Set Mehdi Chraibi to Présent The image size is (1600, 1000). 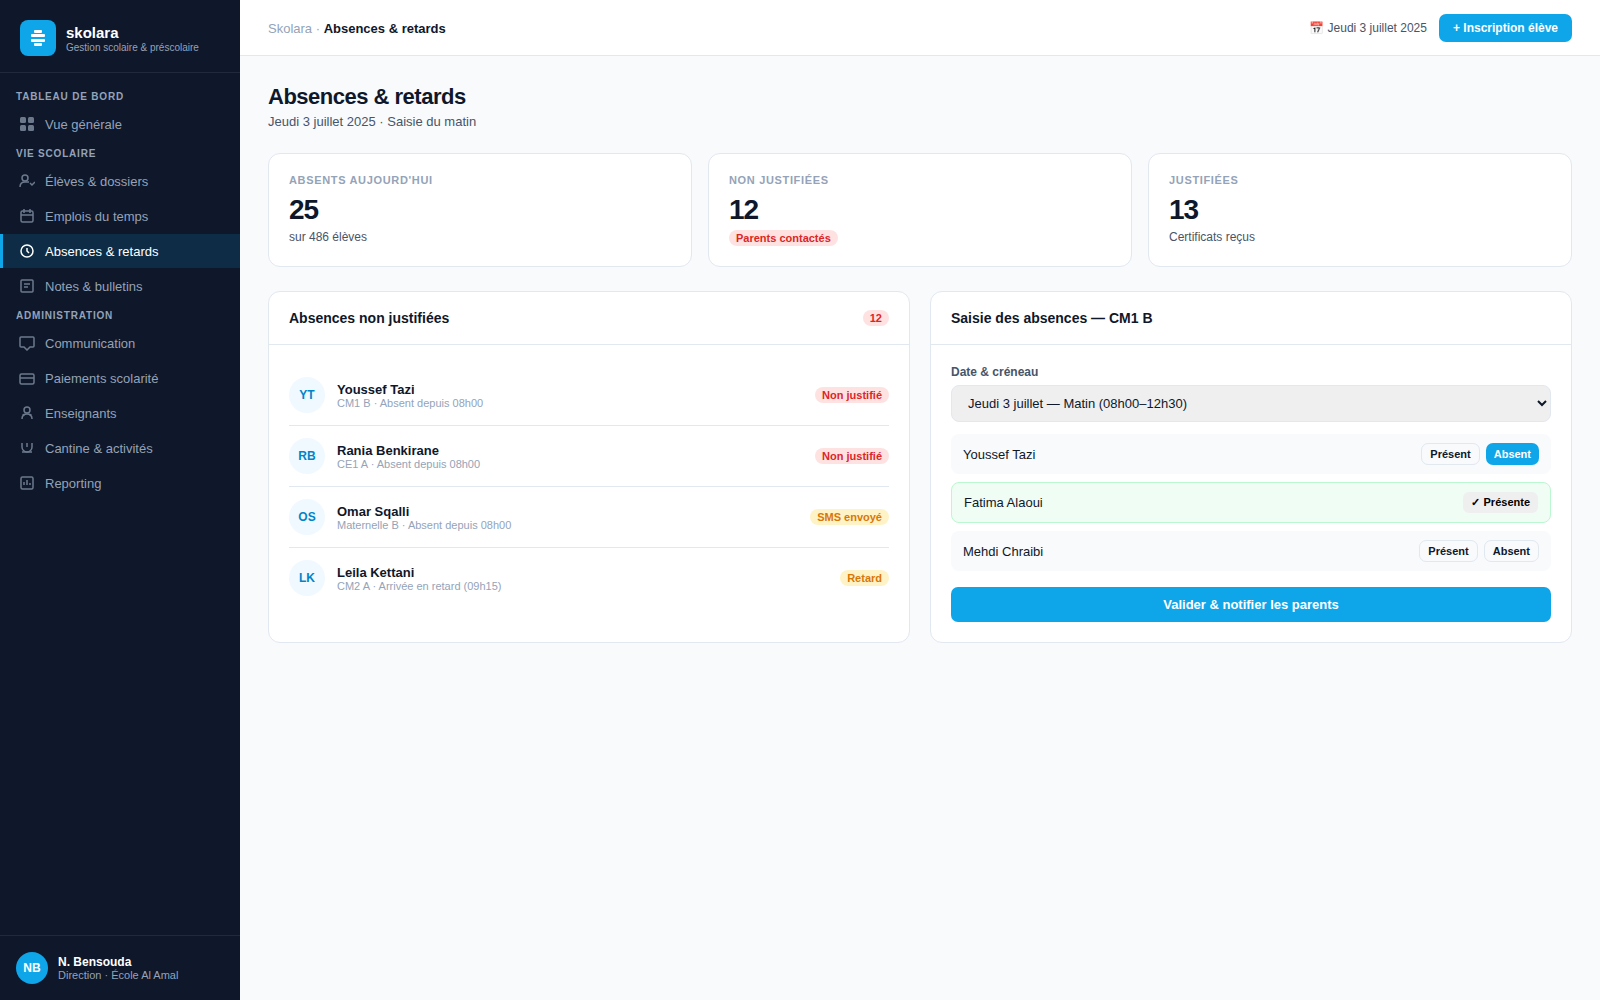click(x=1448, y=551)
